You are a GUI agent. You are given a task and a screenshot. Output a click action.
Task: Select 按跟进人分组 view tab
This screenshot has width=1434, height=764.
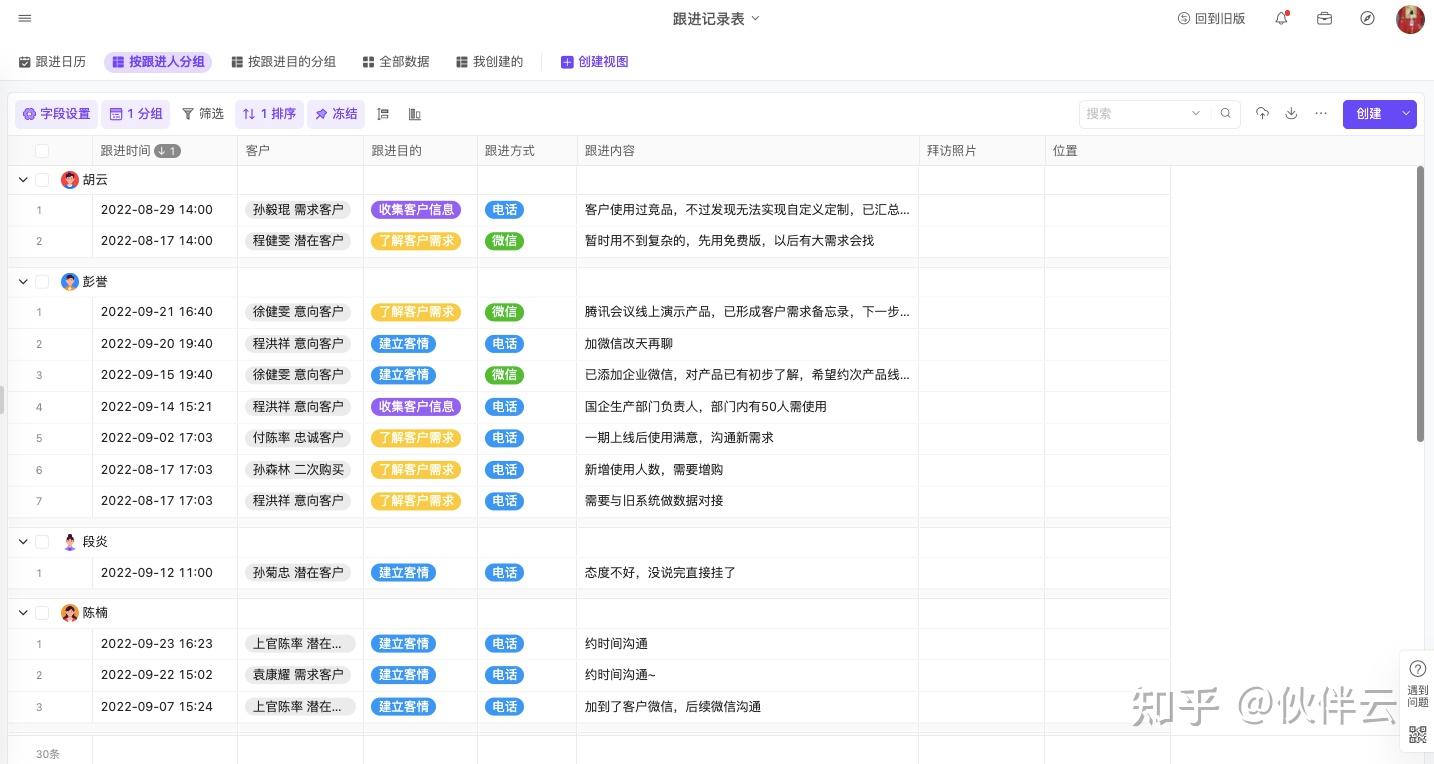[x=158, y=62]
